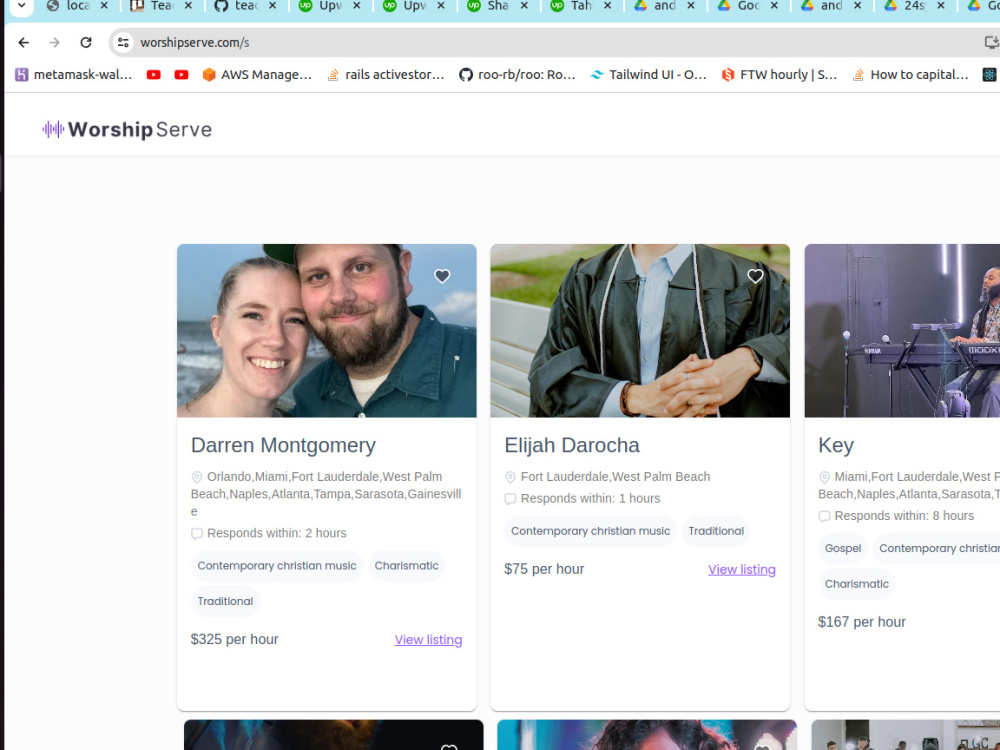Click Darren's Contemporary christian music tag
Viewport: 1000px width, 750px height.
coord(277,566)
